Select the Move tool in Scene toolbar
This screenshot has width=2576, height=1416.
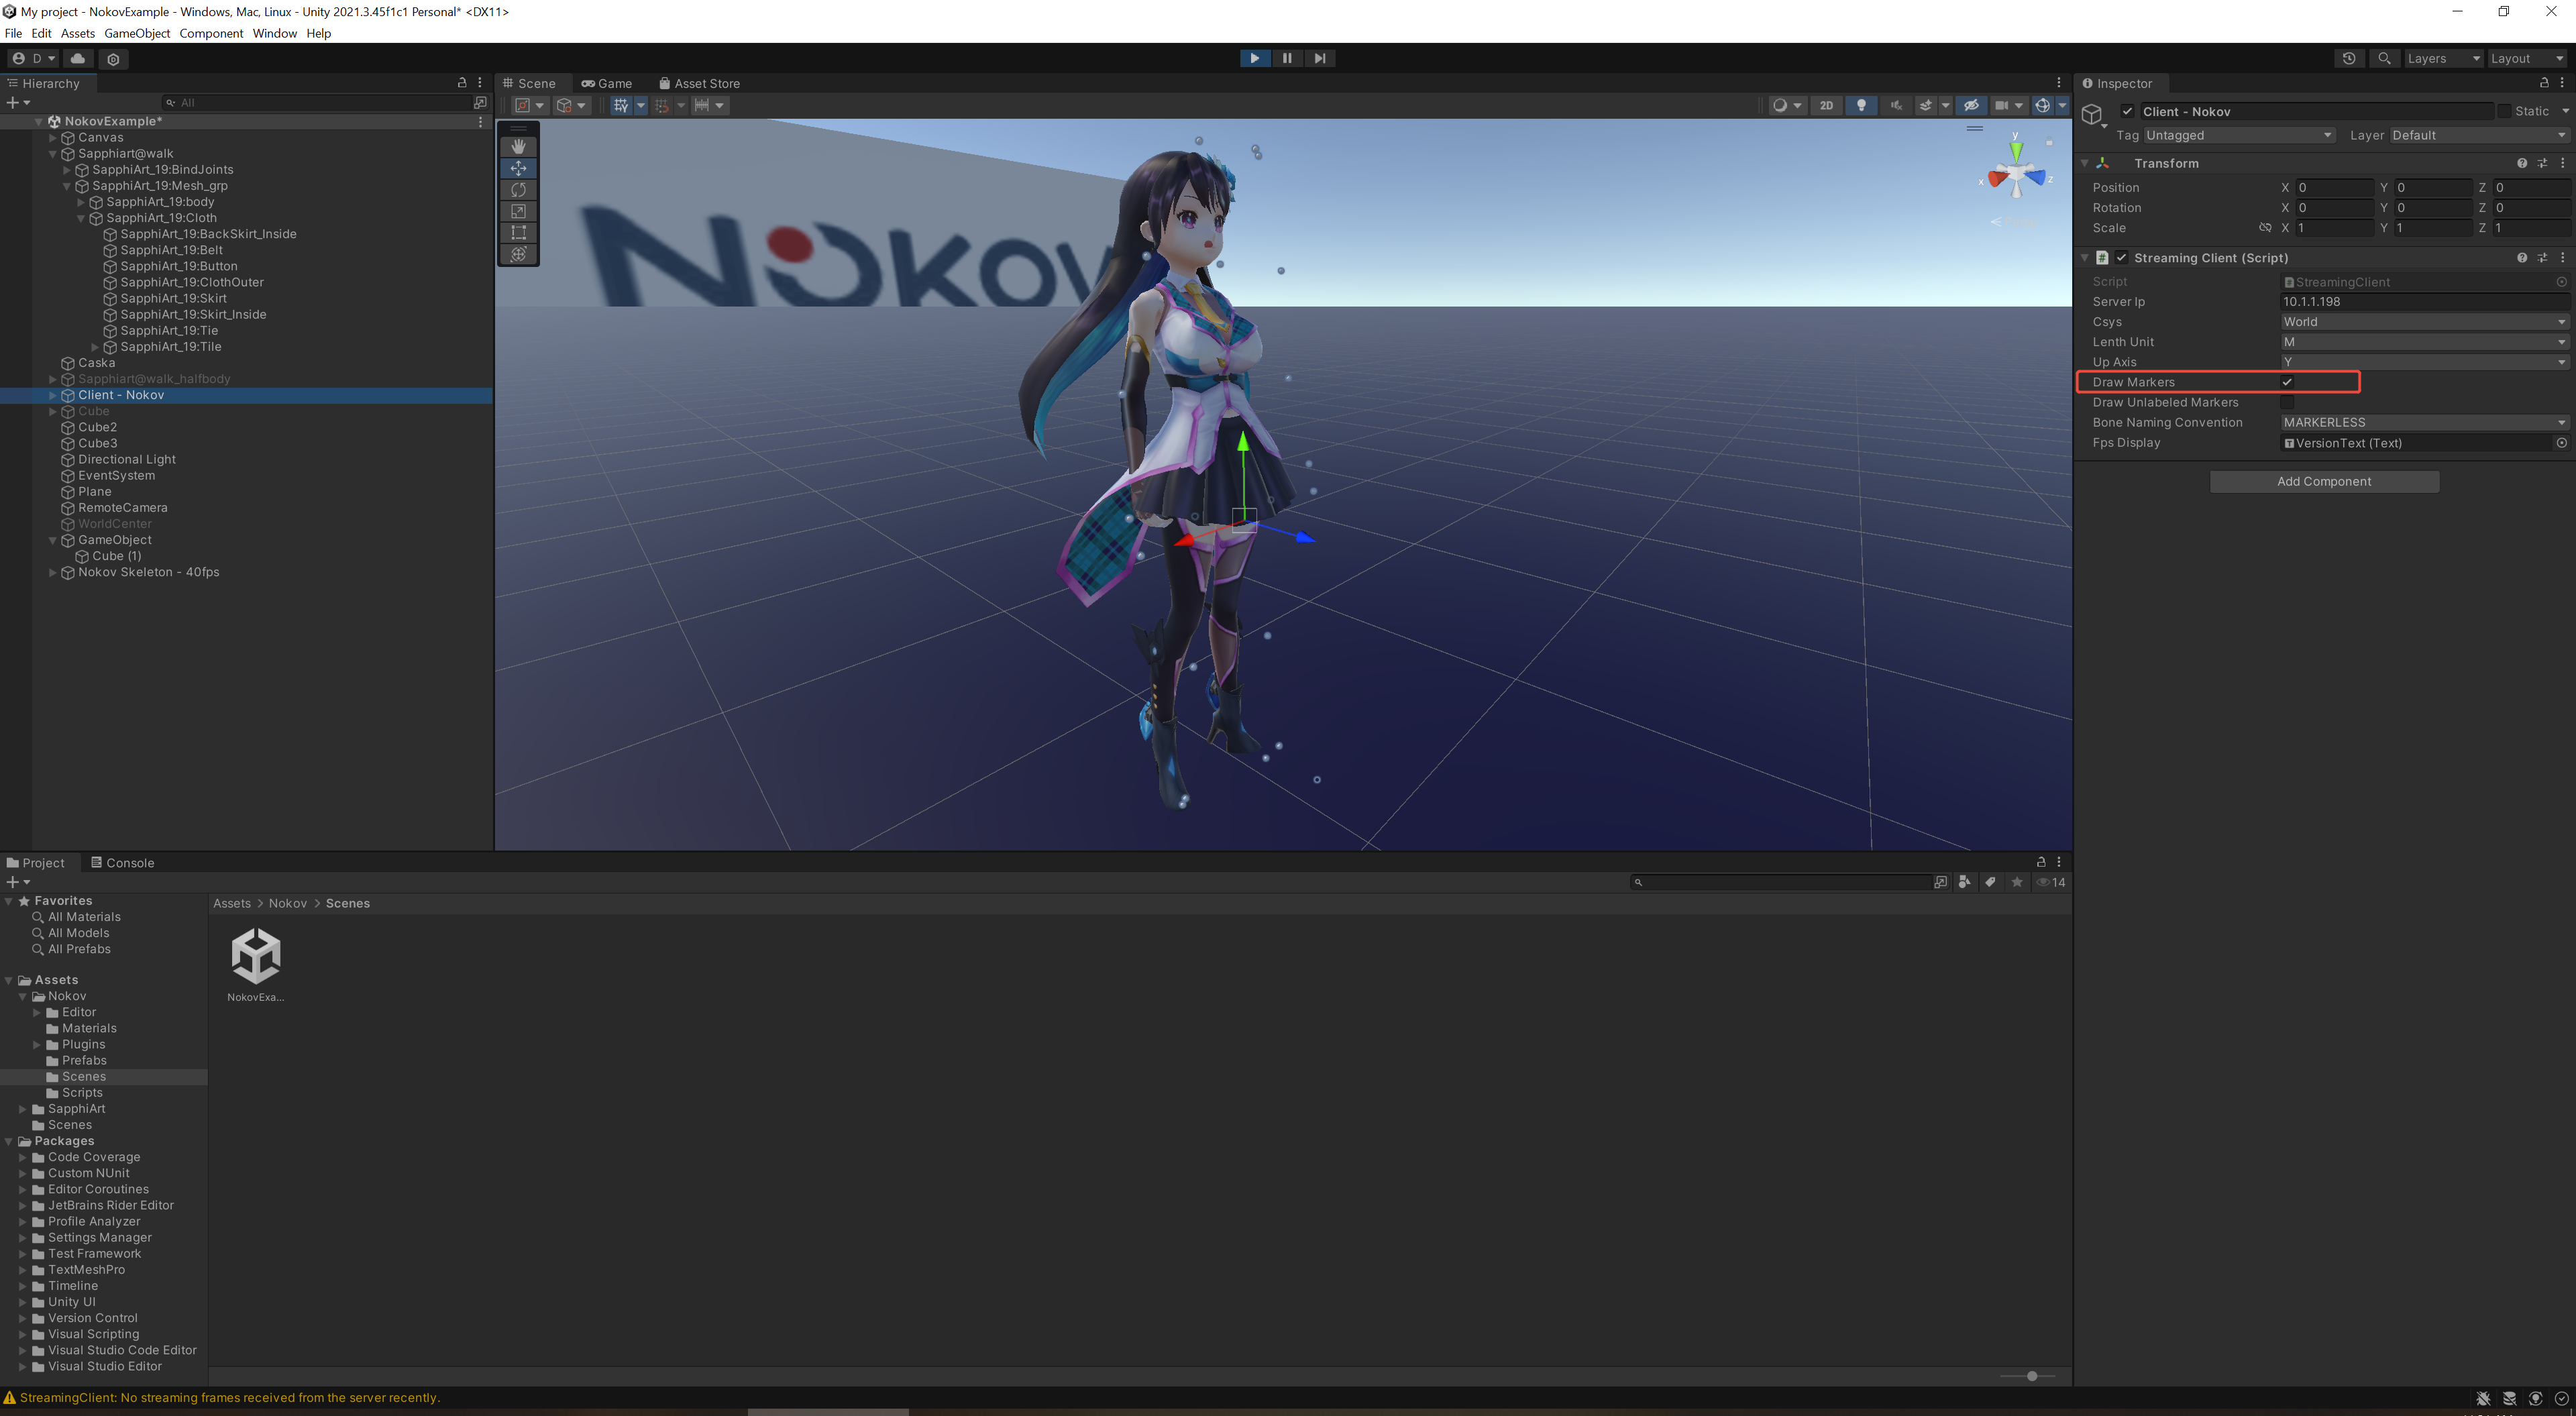(518, 168)
